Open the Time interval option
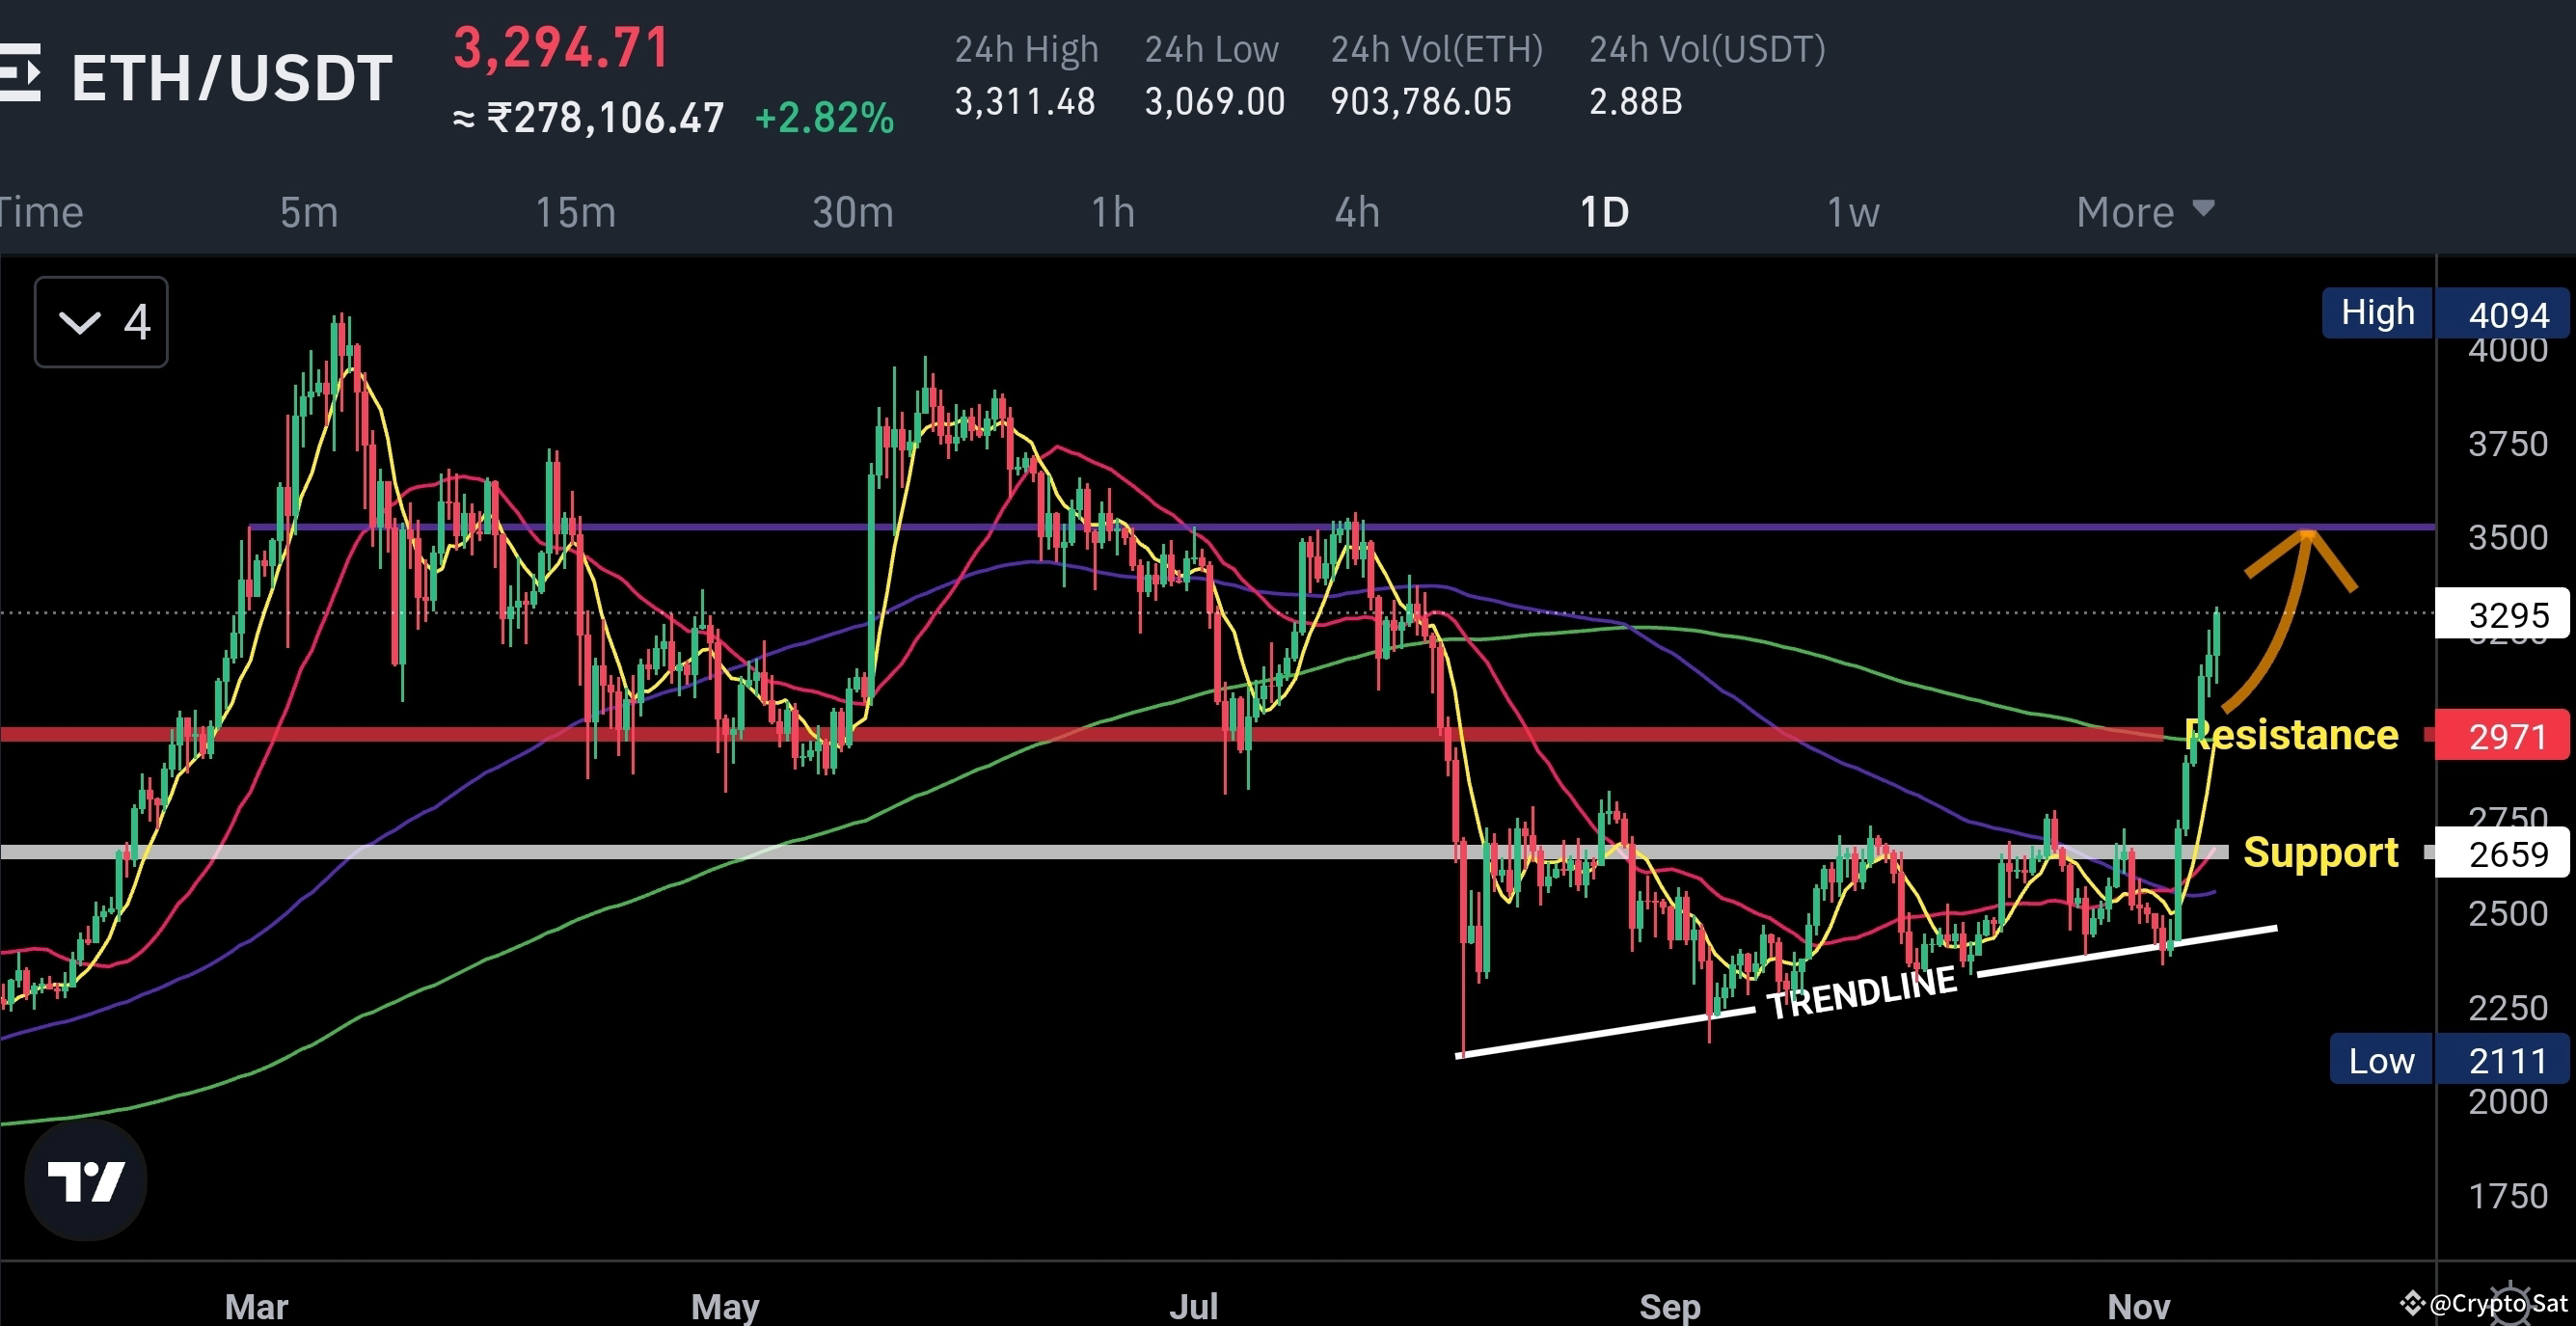The width and height of the screenshot is (2576, 1326). pyautogui.click(x=42, y=211)
